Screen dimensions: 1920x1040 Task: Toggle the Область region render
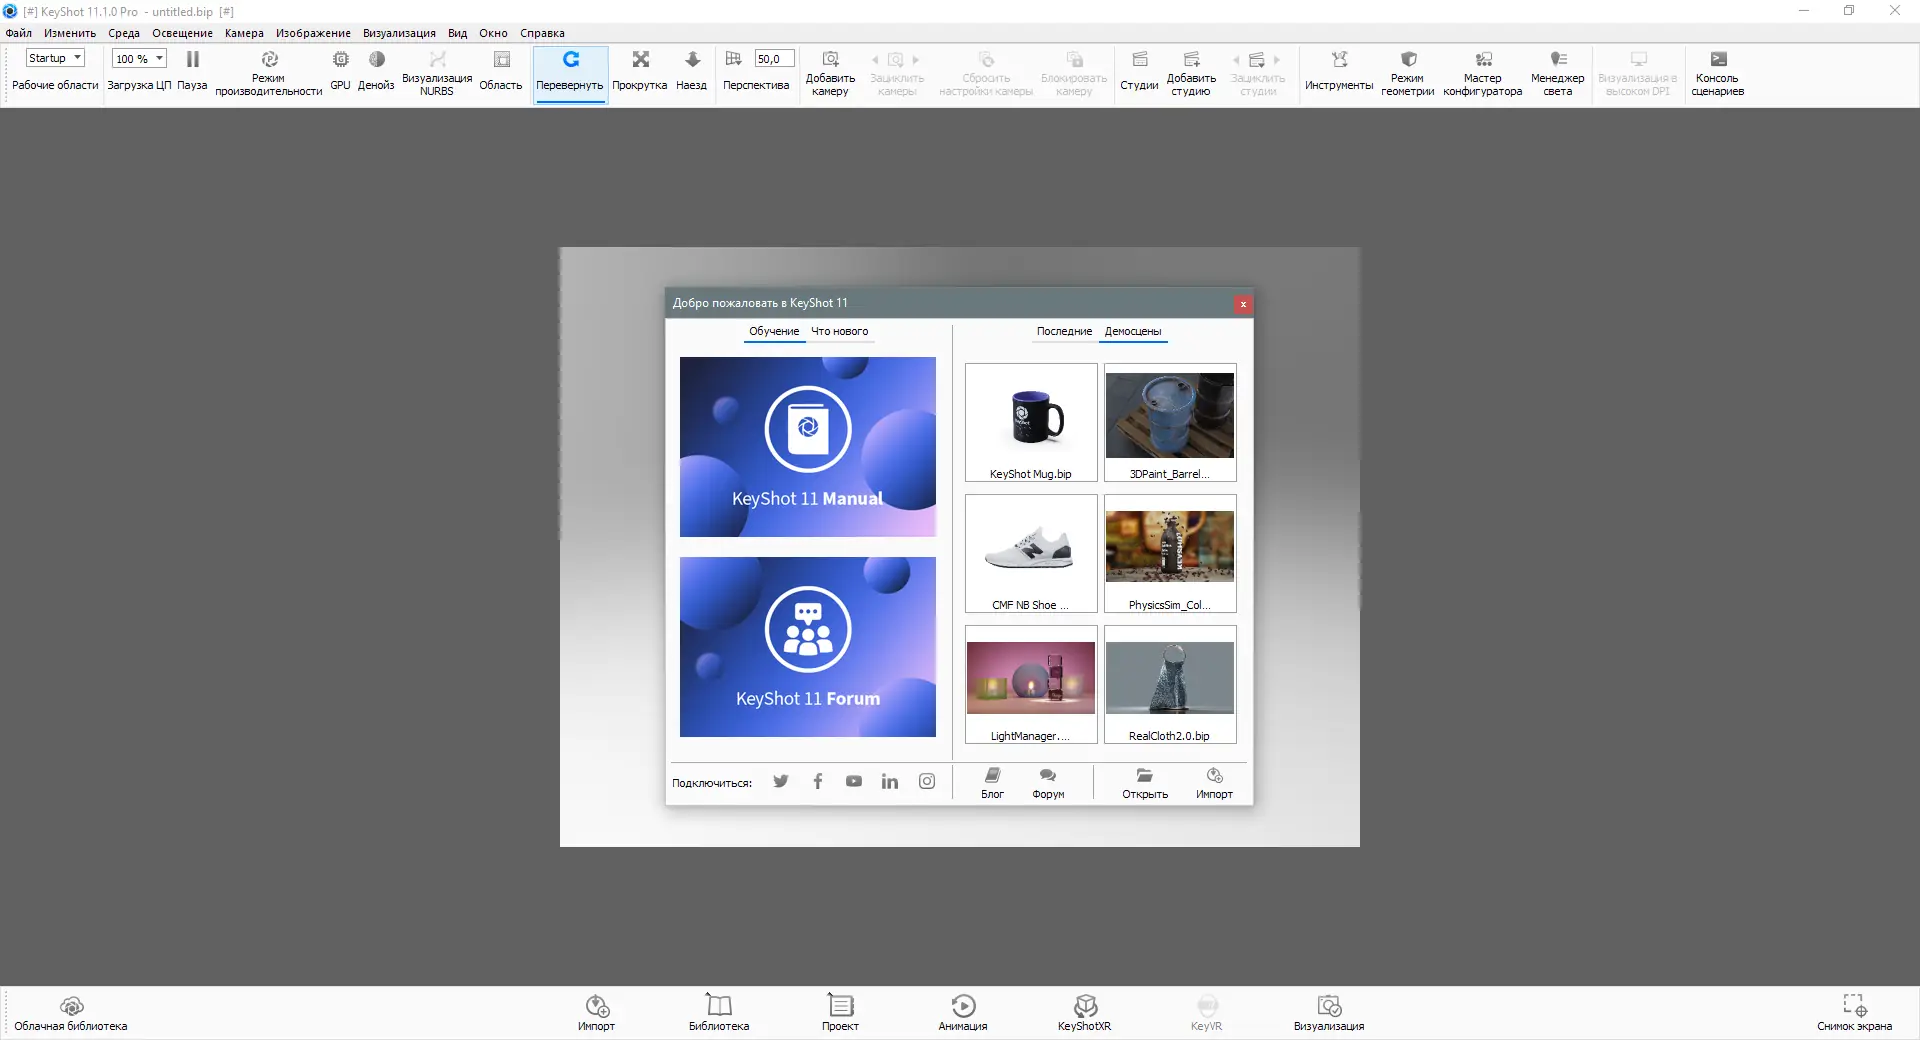pos(501,72)
